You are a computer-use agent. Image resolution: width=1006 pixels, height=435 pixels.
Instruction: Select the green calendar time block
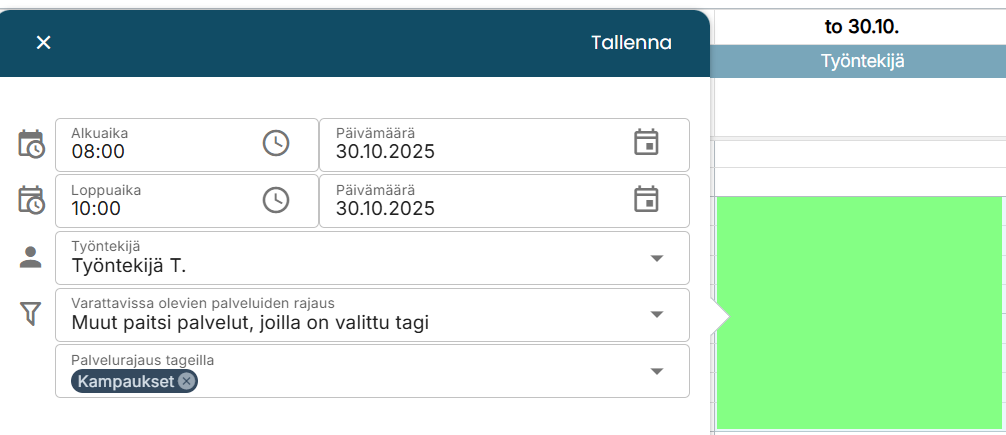click(x=859, y=312)
